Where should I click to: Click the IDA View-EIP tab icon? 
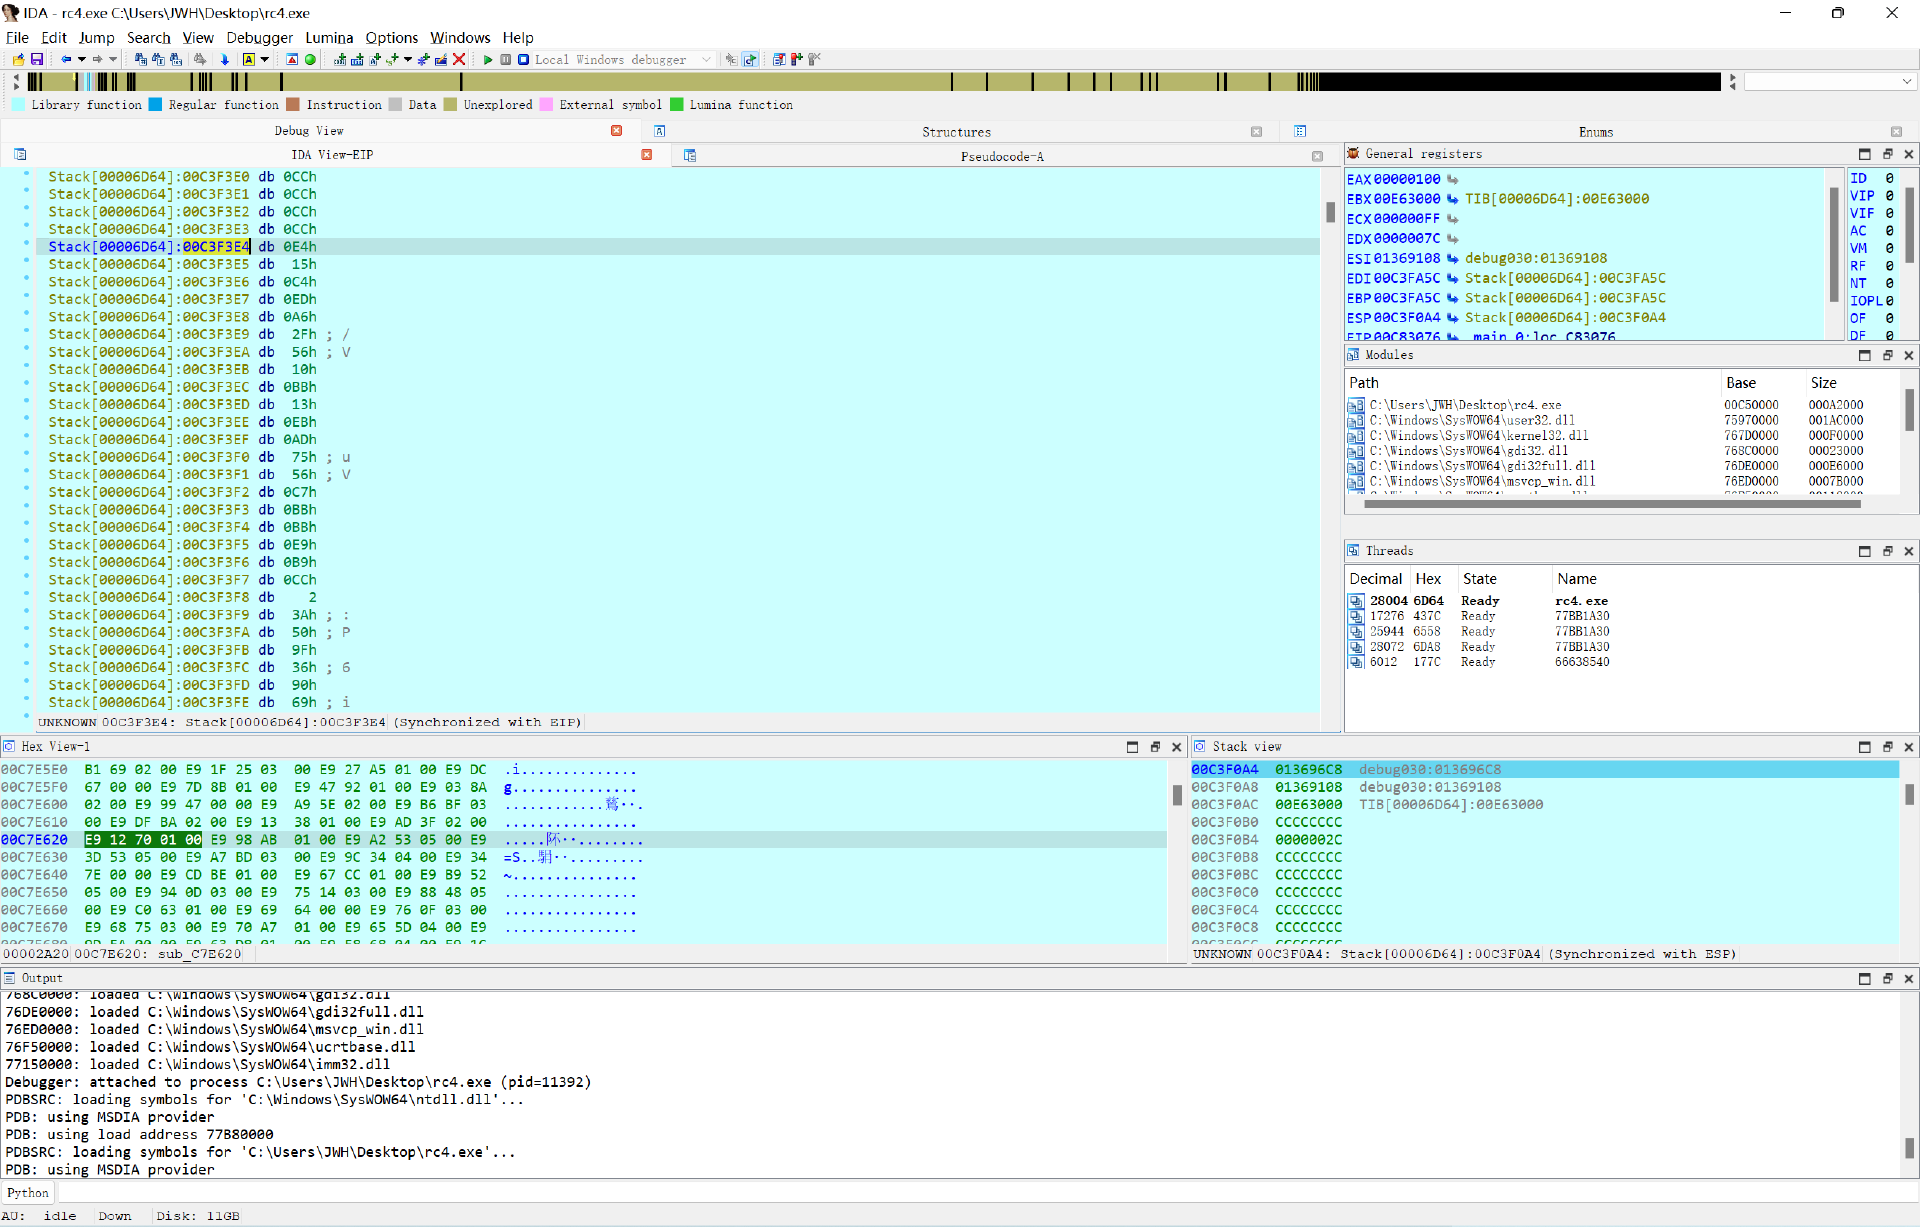(20, 154)
